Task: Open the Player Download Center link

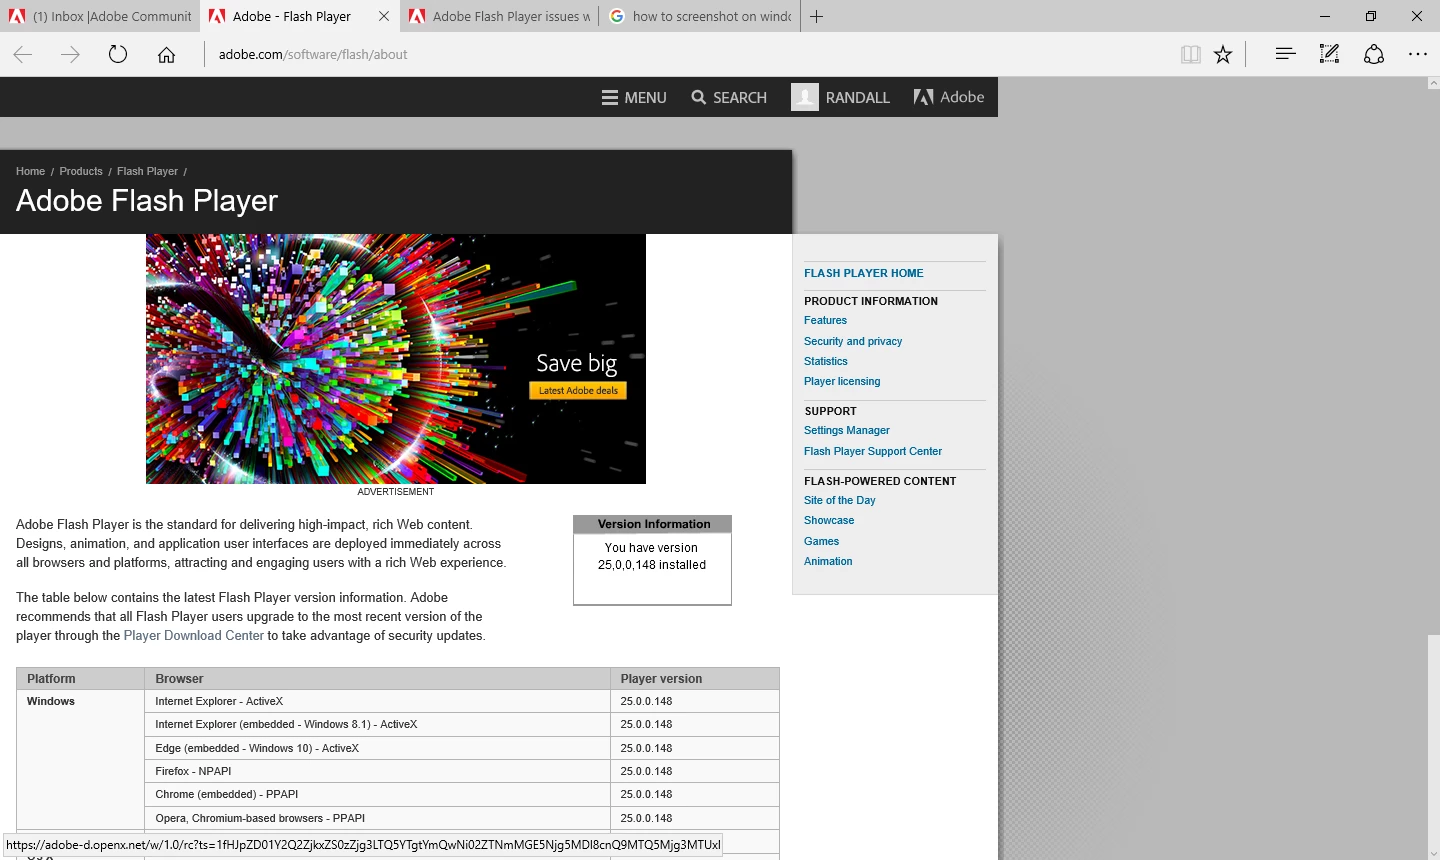Action: [x=194, y=635]
